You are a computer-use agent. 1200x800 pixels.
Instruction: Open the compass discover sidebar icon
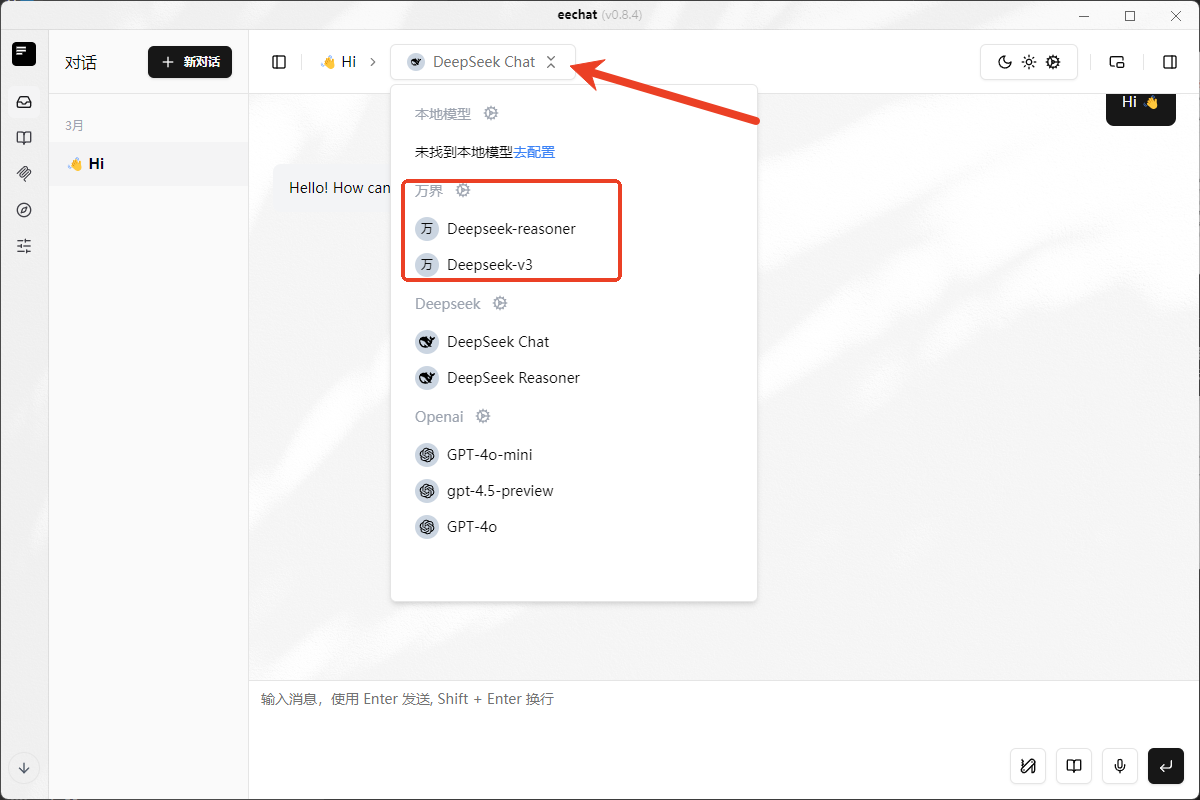point(24,209)
